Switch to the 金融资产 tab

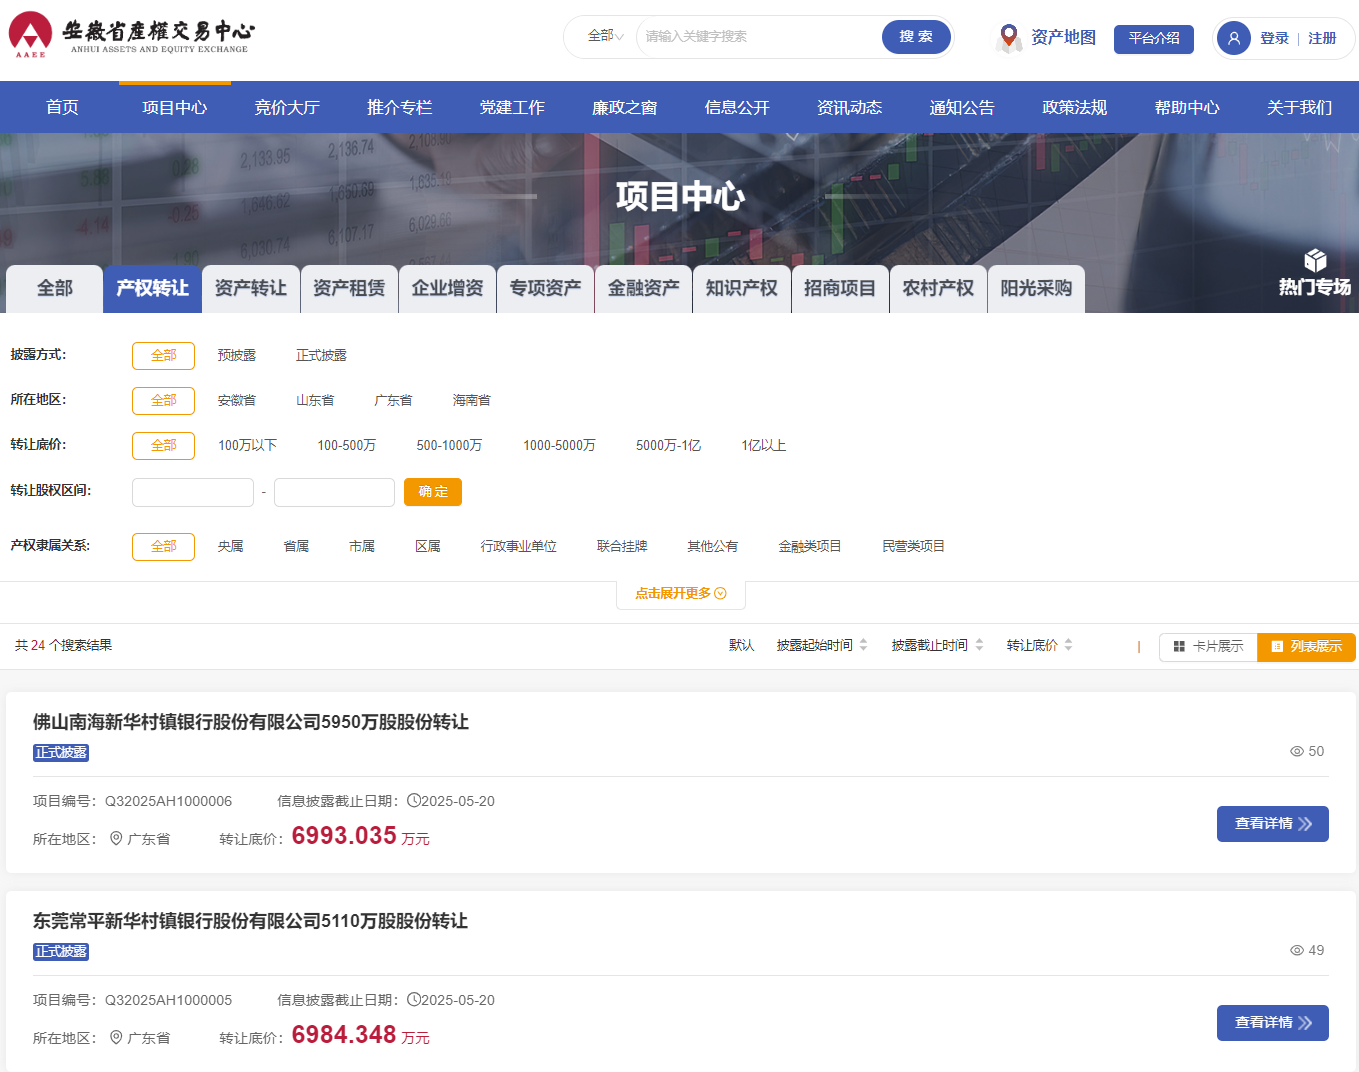pos(644,289)
